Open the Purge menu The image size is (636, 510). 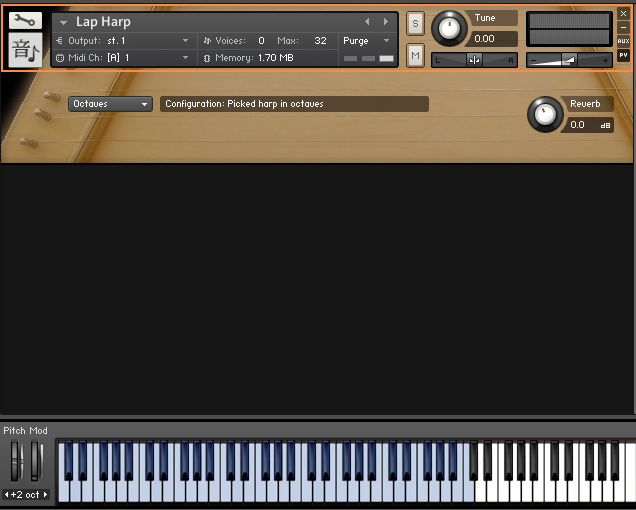(366, 41)
